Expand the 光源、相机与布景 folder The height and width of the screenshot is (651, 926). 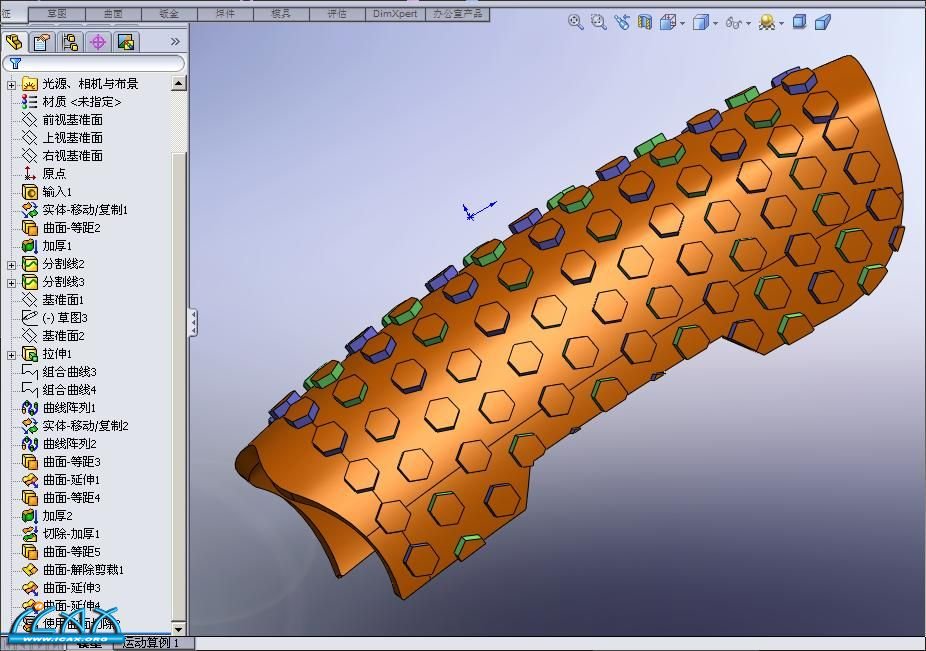point(12,84)
